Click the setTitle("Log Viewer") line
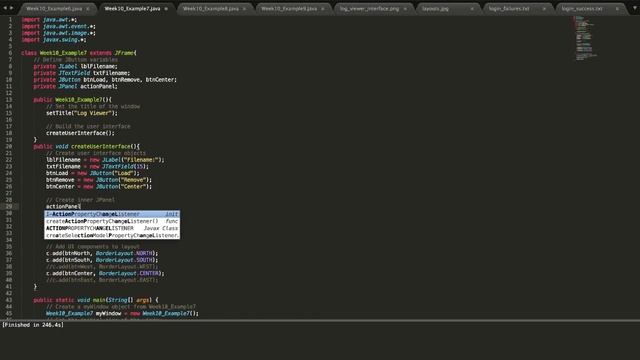The image size is (640, 360). pyautogui.click(x=82, y=113)
